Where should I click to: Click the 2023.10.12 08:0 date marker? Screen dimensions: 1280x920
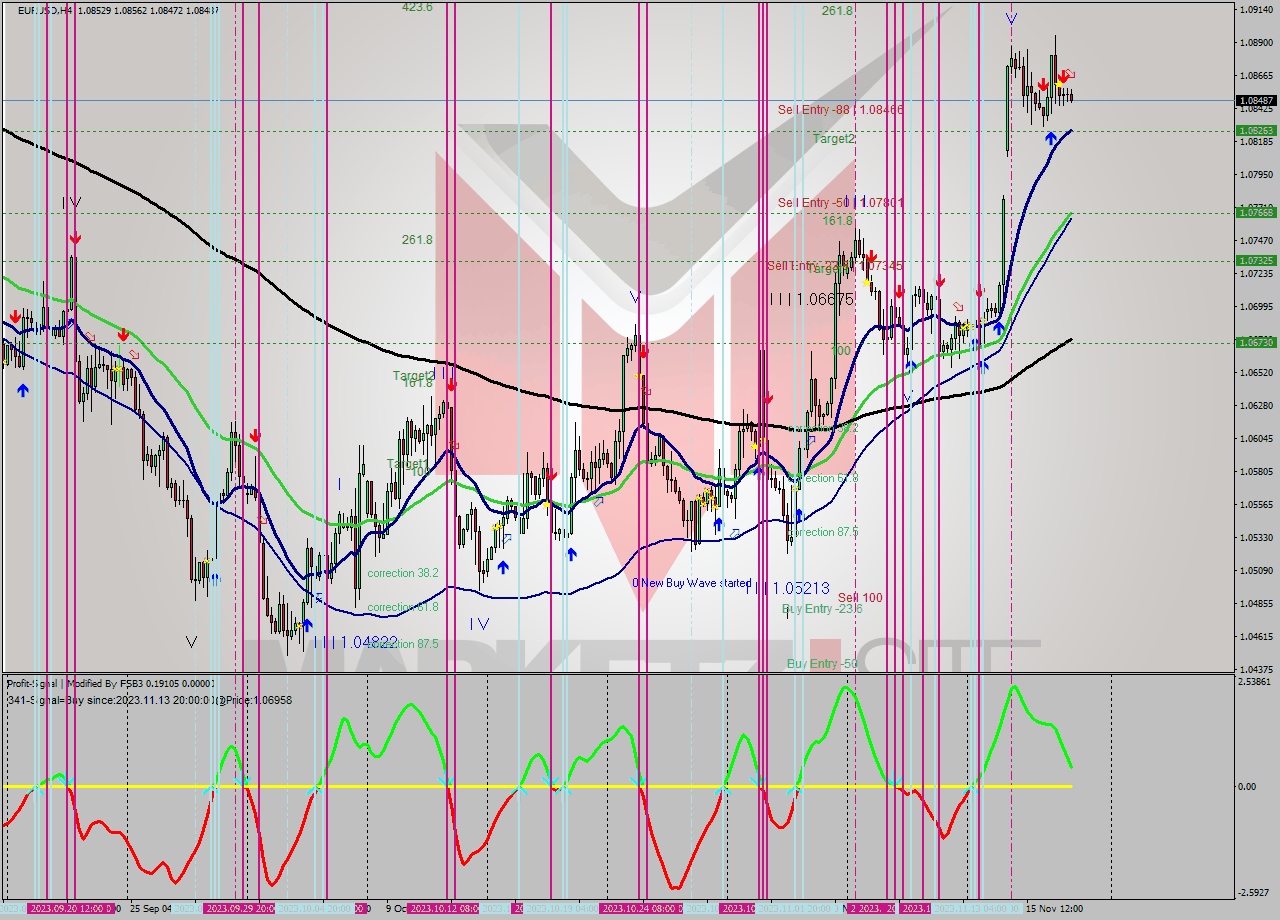[x=444, y=908]
